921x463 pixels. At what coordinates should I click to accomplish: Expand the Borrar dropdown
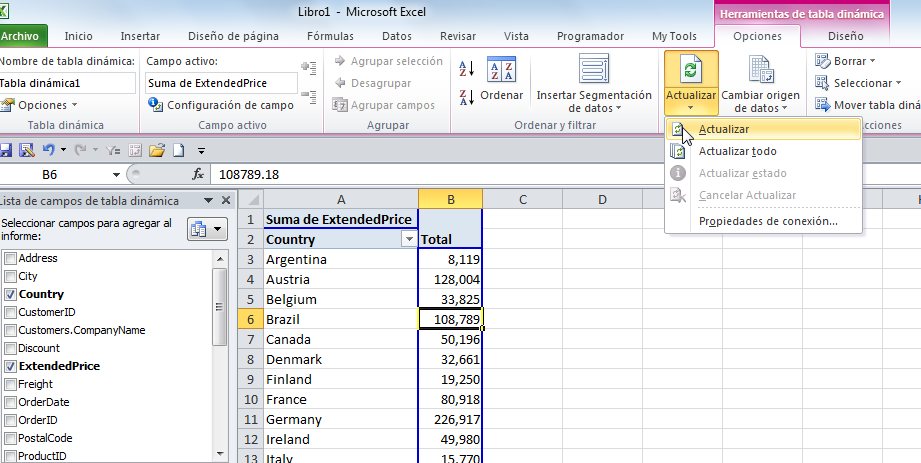872,61
